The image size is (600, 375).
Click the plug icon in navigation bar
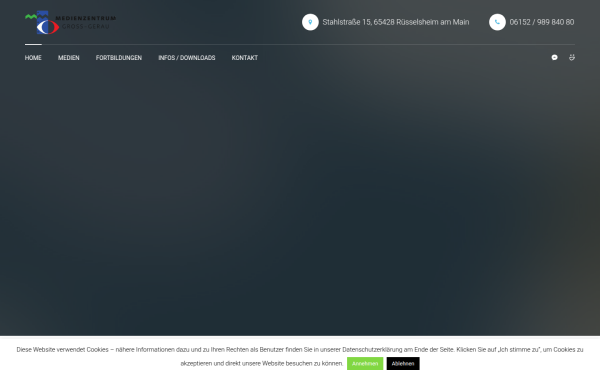click(572, 57)
